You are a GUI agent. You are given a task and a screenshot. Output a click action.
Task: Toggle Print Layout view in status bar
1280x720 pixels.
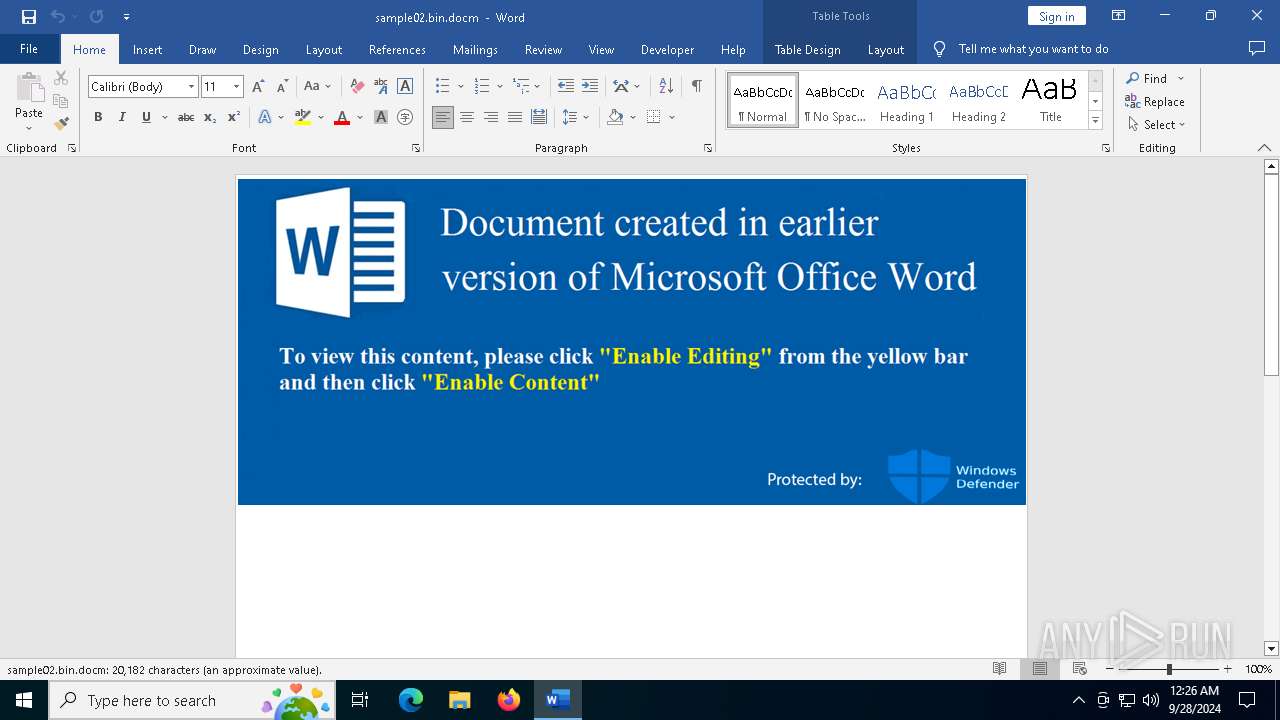click(1039, 669)
